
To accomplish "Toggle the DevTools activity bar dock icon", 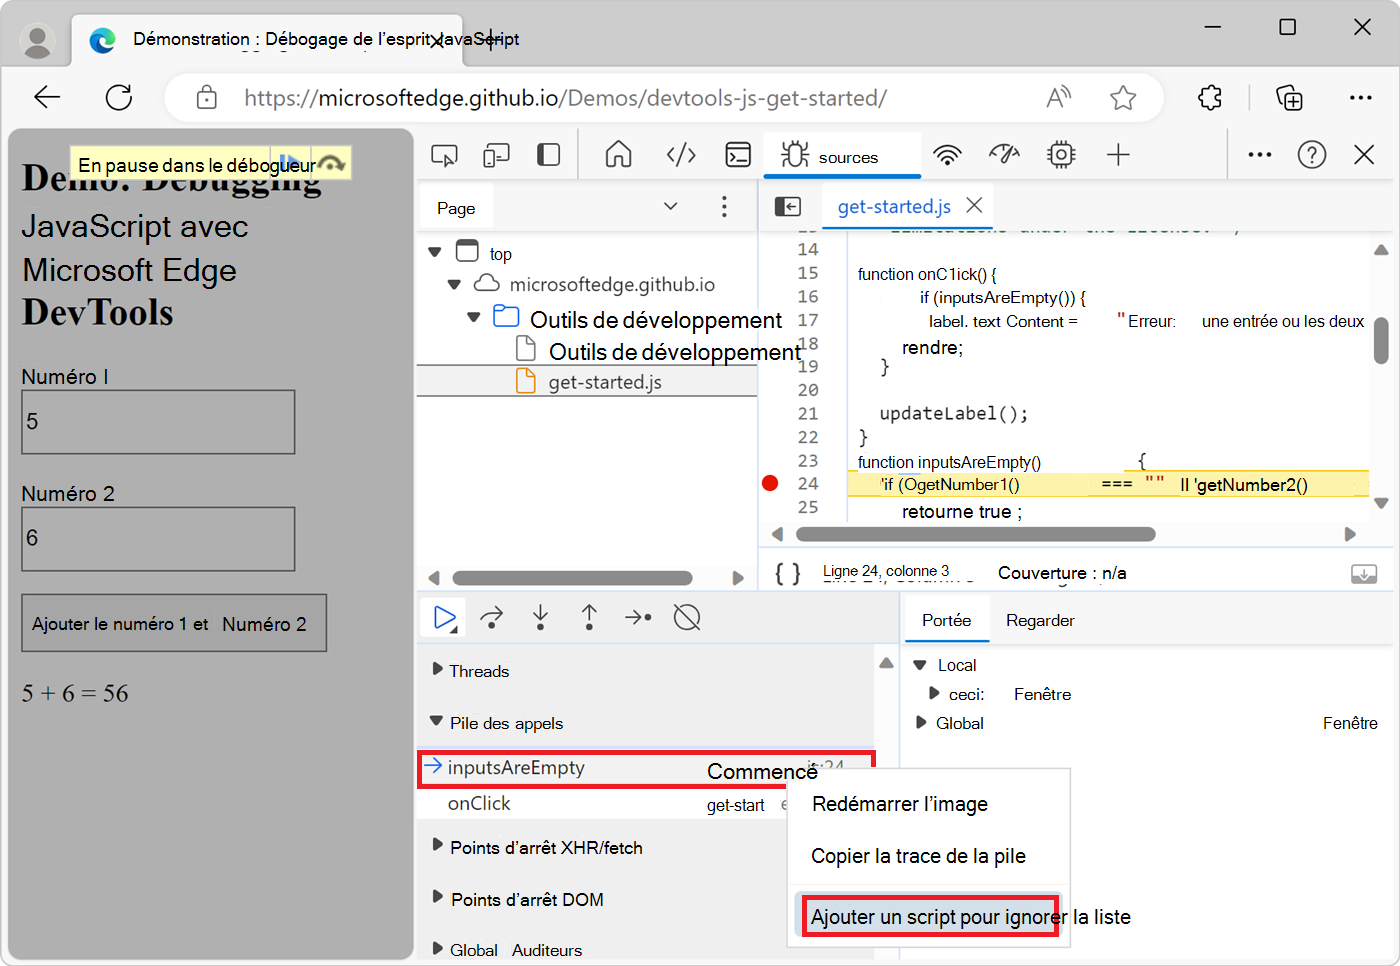I will [x=548, y=155].
